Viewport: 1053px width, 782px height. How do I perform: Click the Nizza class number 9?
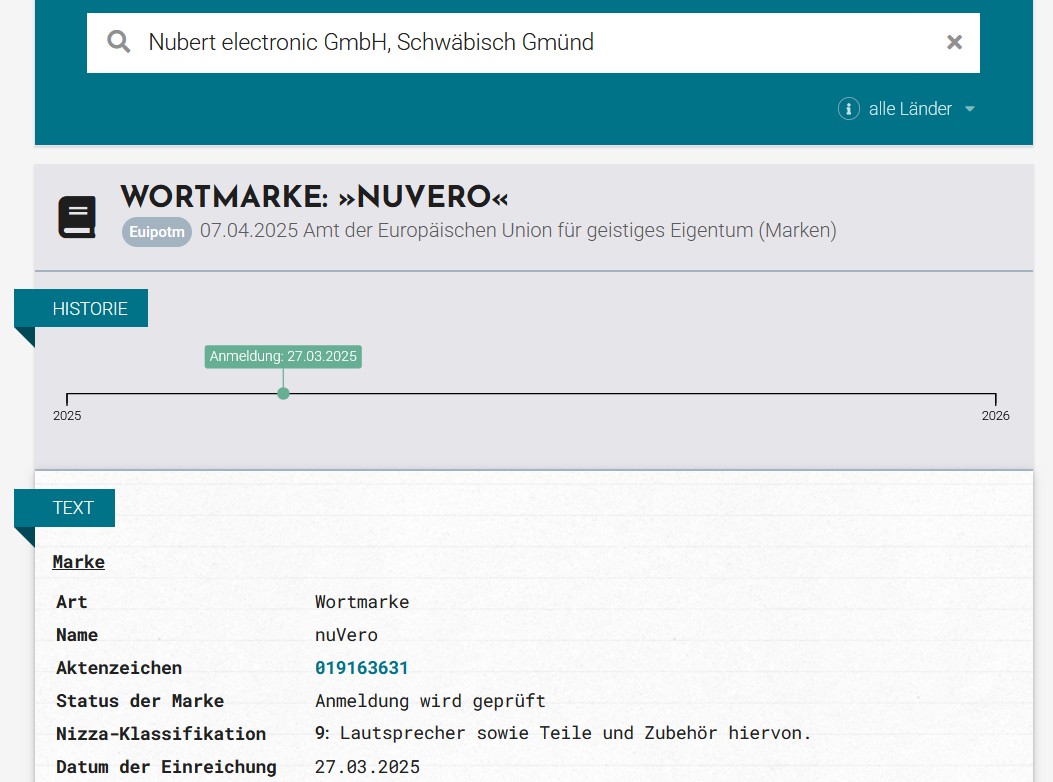[x=320, y=733]
